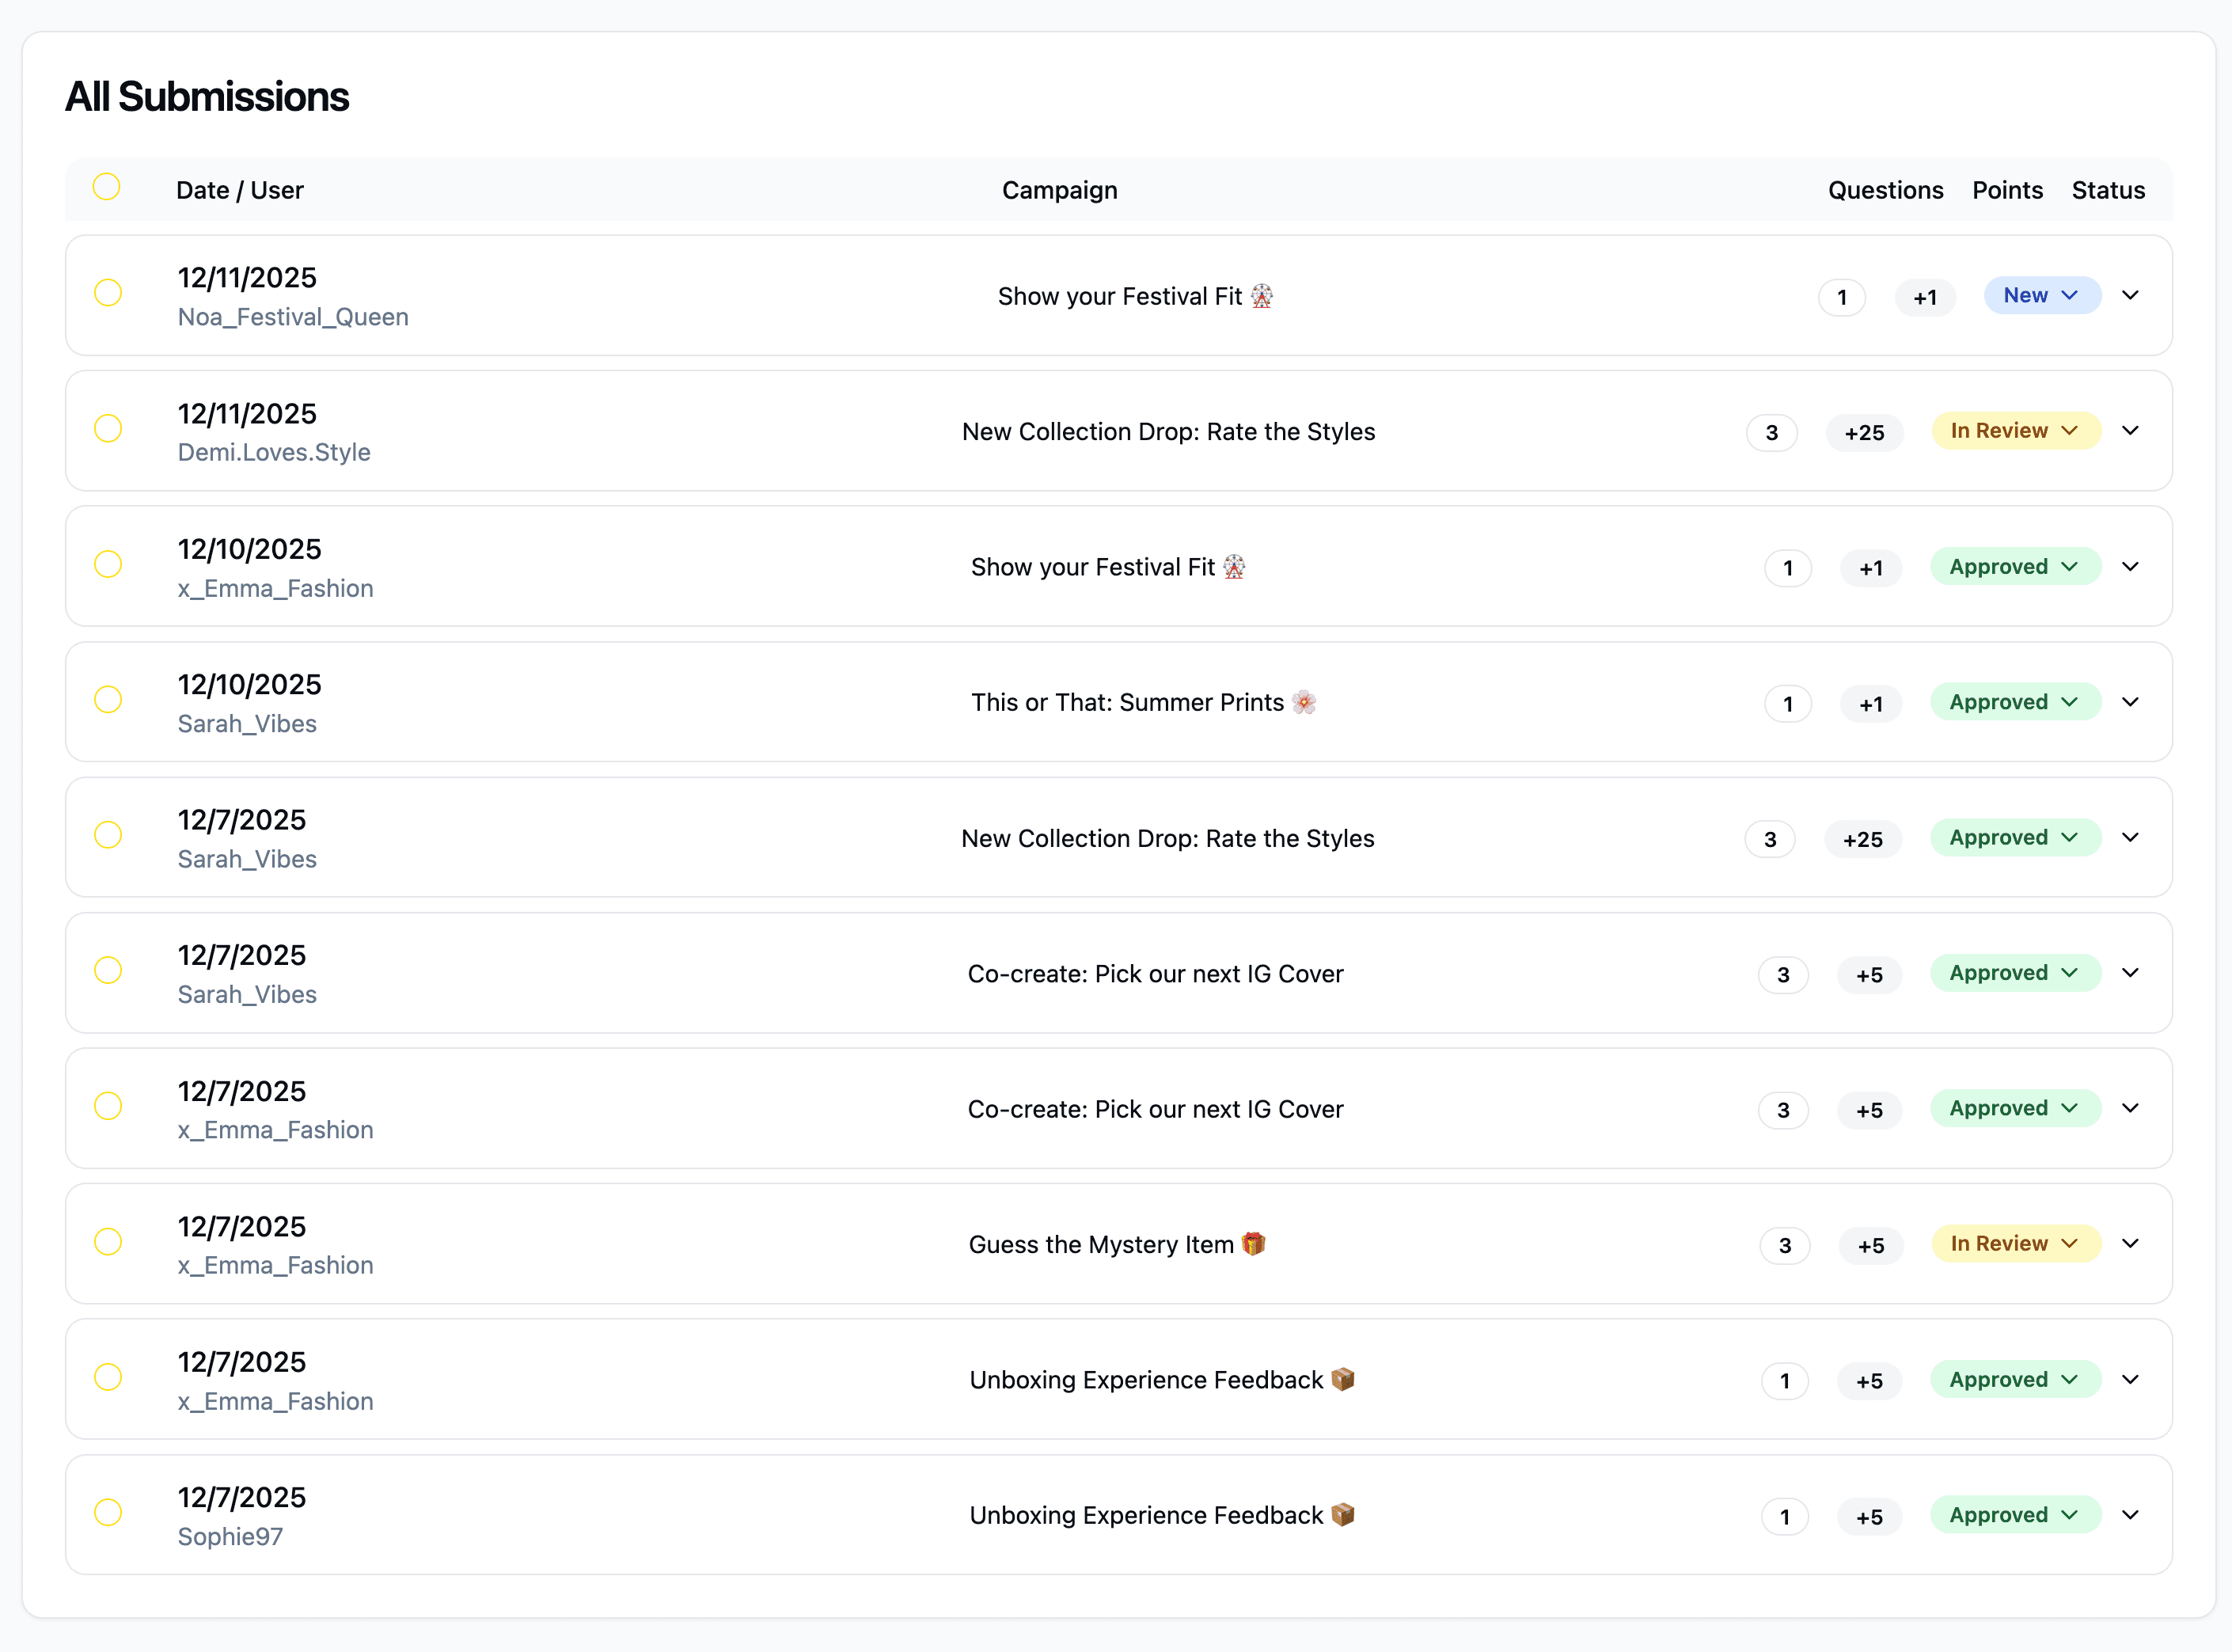Click the Sophie97 username link
The height and width of the screenshot is (1652, 2232).
tap(230, 1537)
